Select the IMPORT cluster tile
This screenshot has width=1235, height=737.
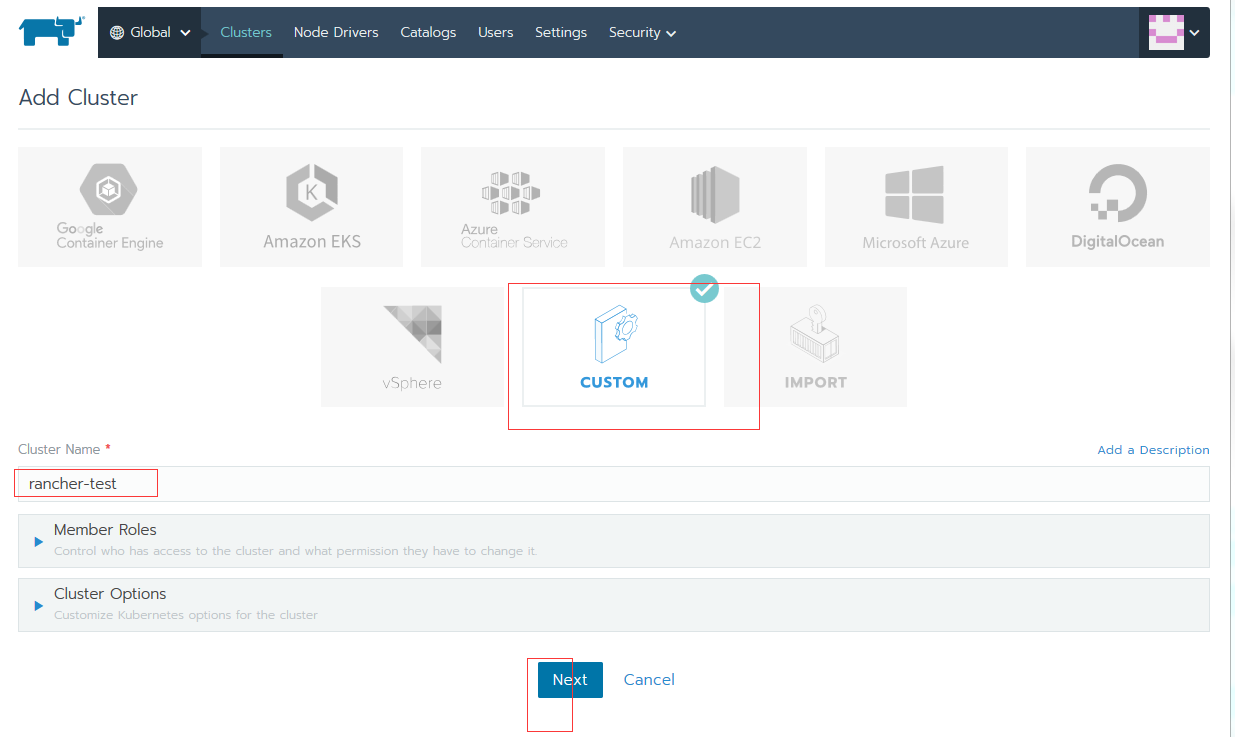pos(815,347)
